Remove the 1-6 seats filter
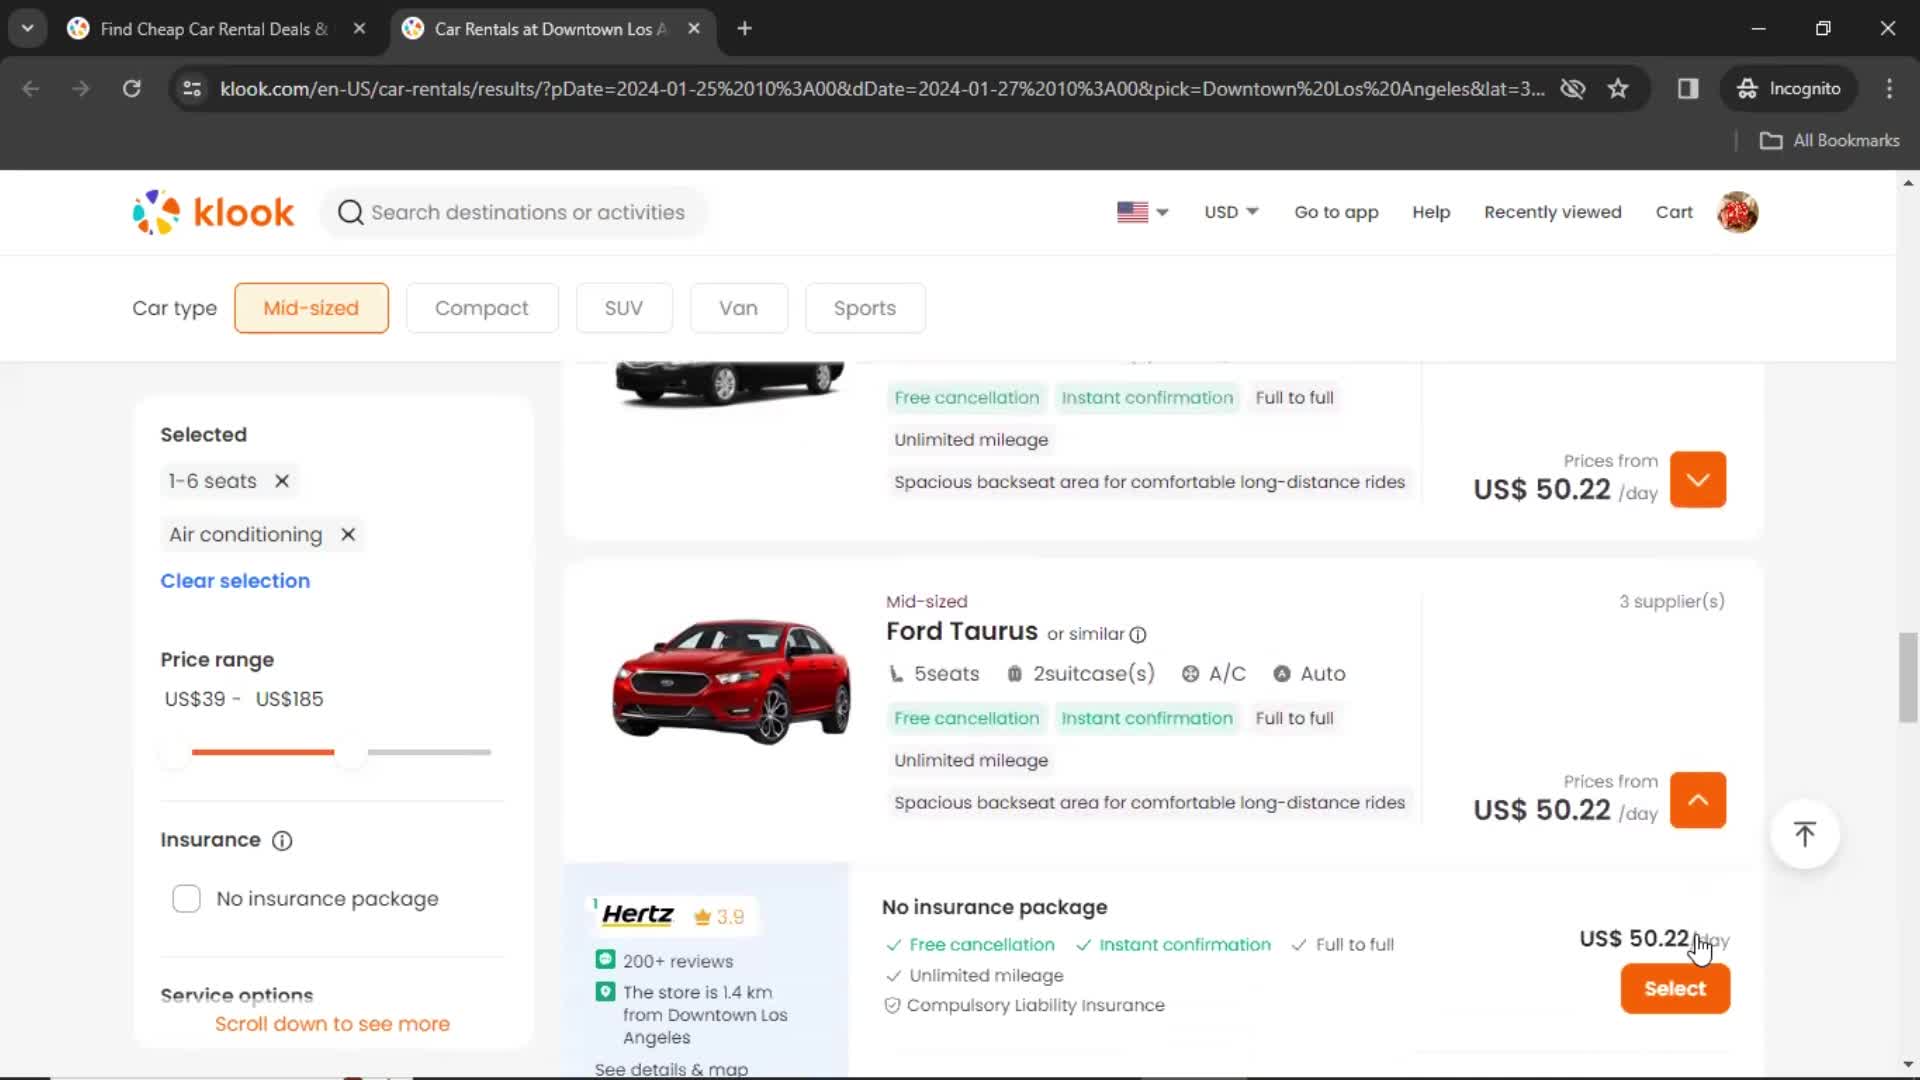 [282, 480]
